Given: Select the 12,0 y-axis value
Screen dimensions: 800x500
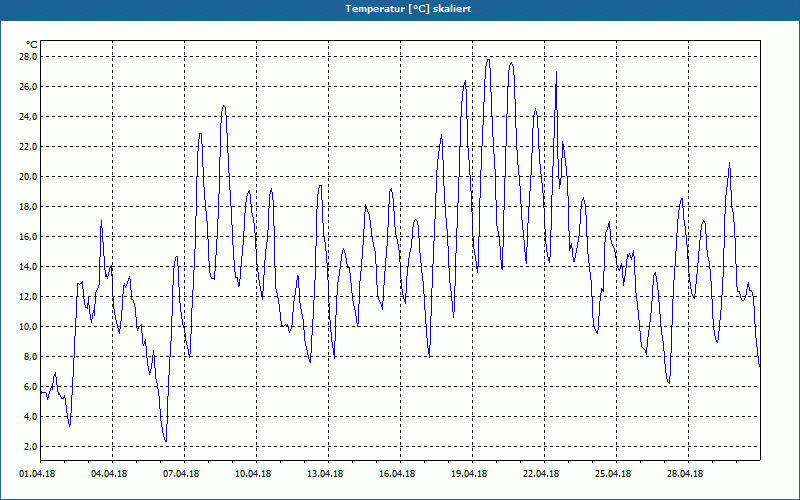Looking at the screenshot, I should point(28,297).
